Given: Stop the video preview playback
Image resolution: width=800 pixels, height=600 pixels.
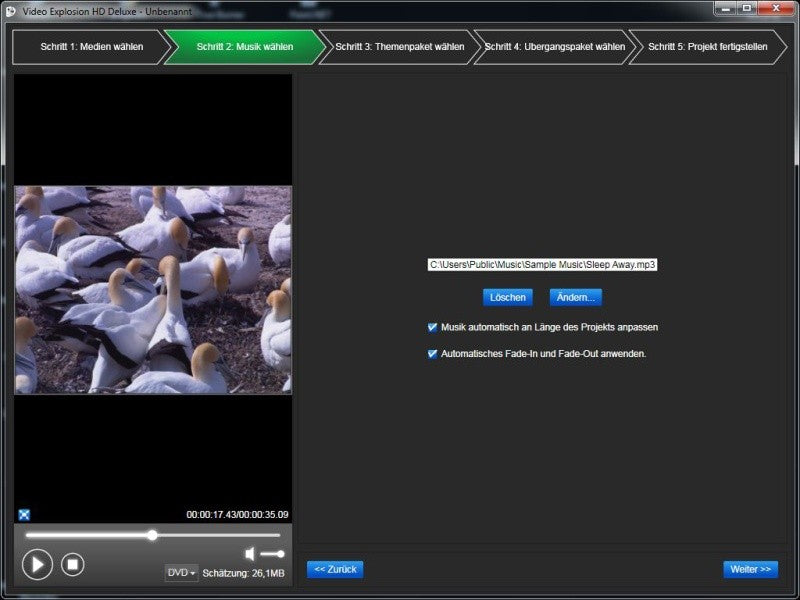Looking at the screenshot, I should click(73, 564).
